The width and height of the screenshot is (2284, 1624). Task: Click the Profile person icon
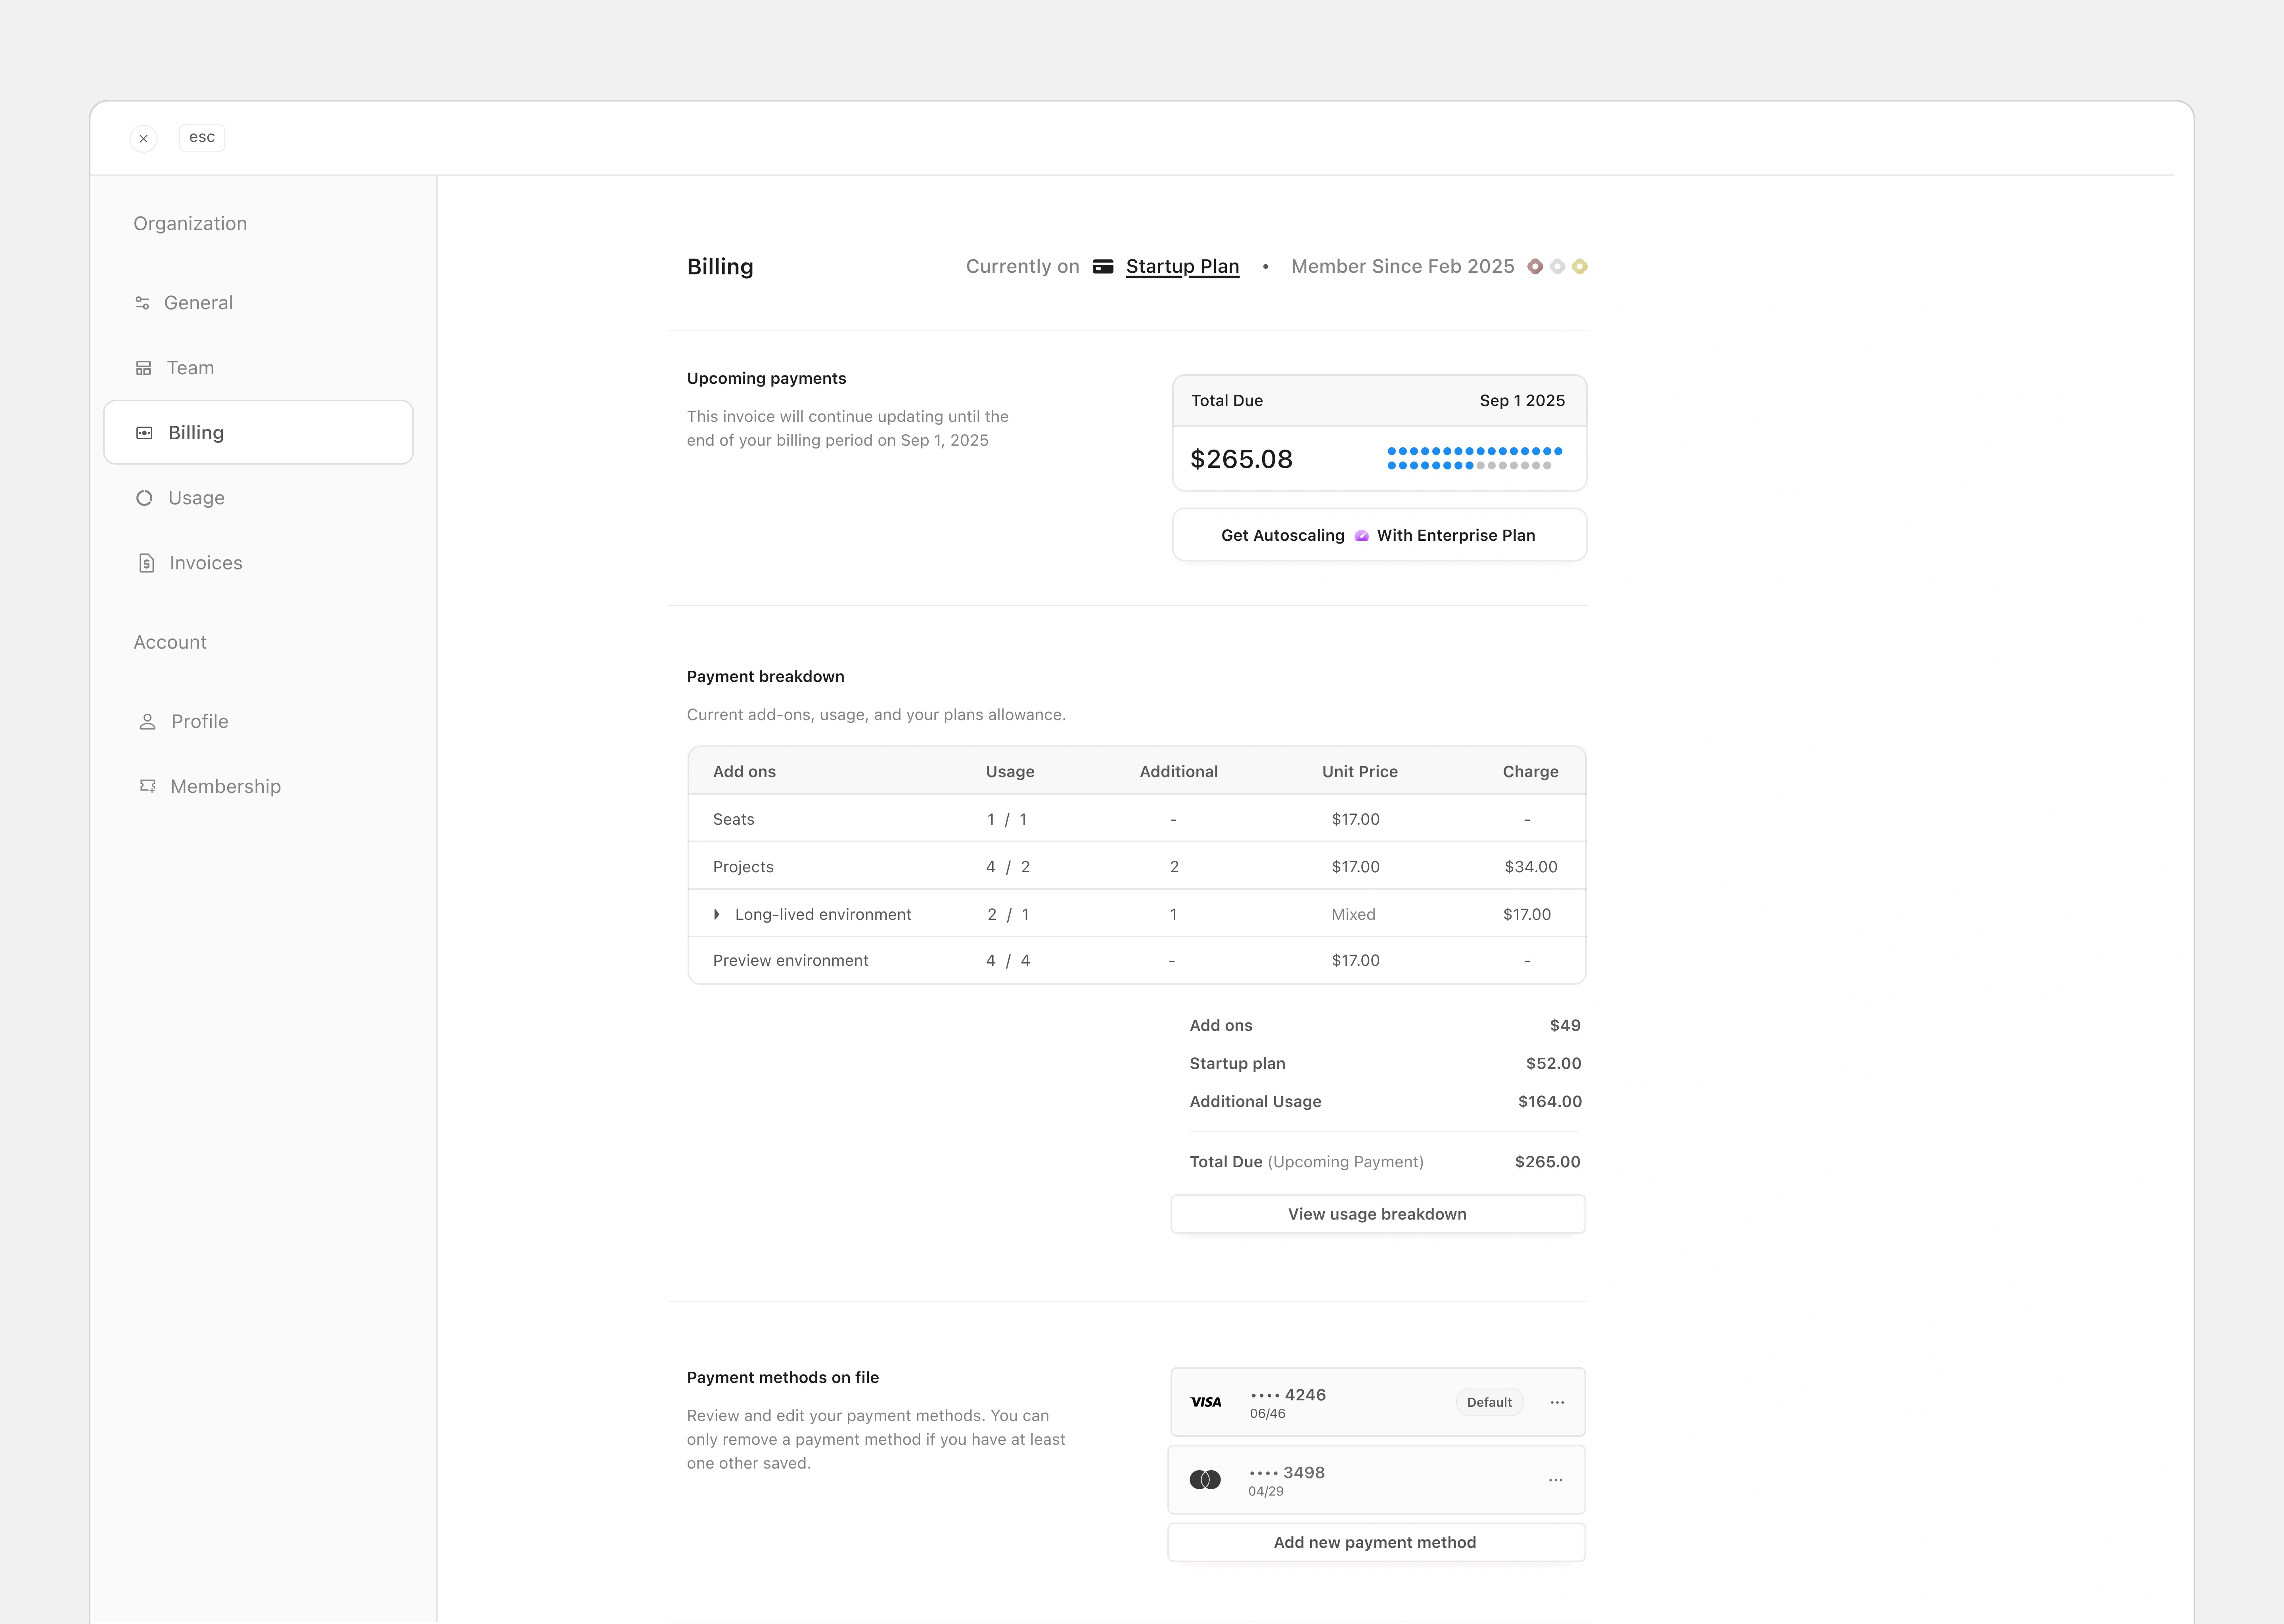[x=147, y=722]
